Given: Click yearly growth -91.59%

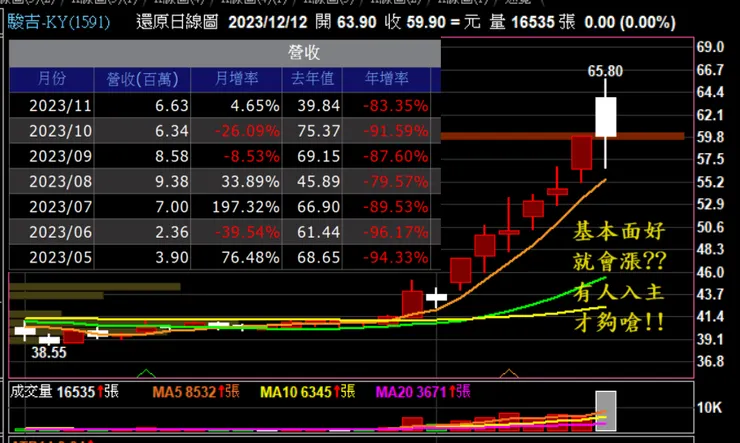Looking at the screenshot, I should click(x=395, y=131).
